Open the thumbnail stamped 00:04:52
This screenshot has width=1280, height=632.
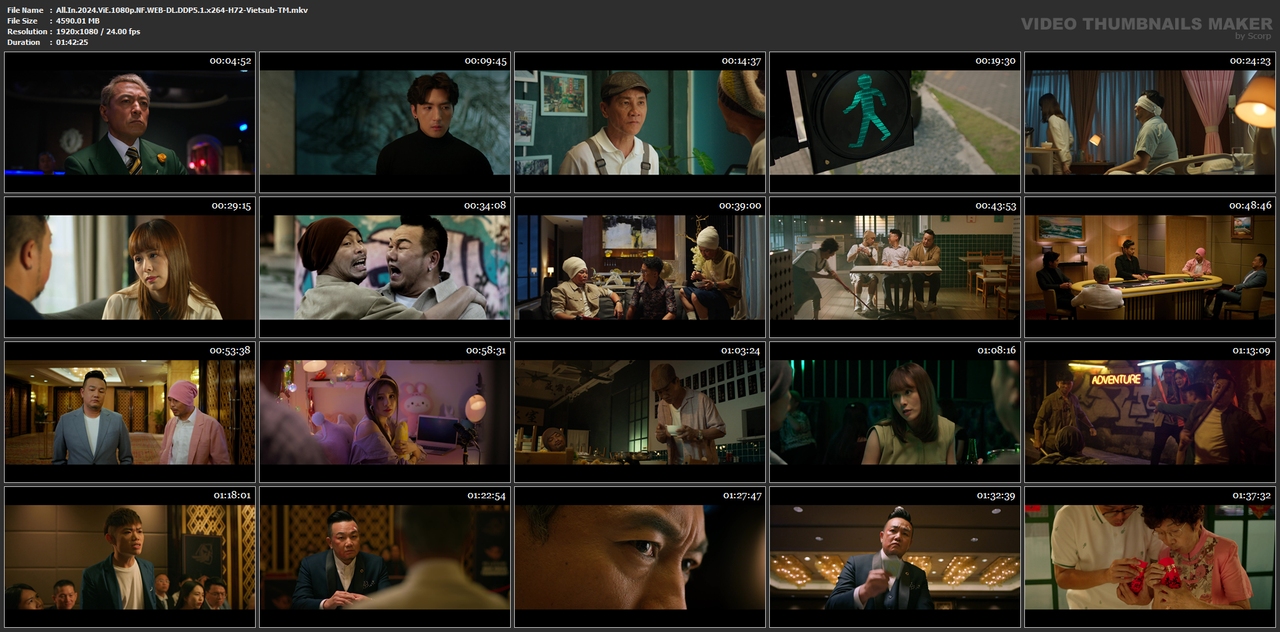(x=130, y=122)
